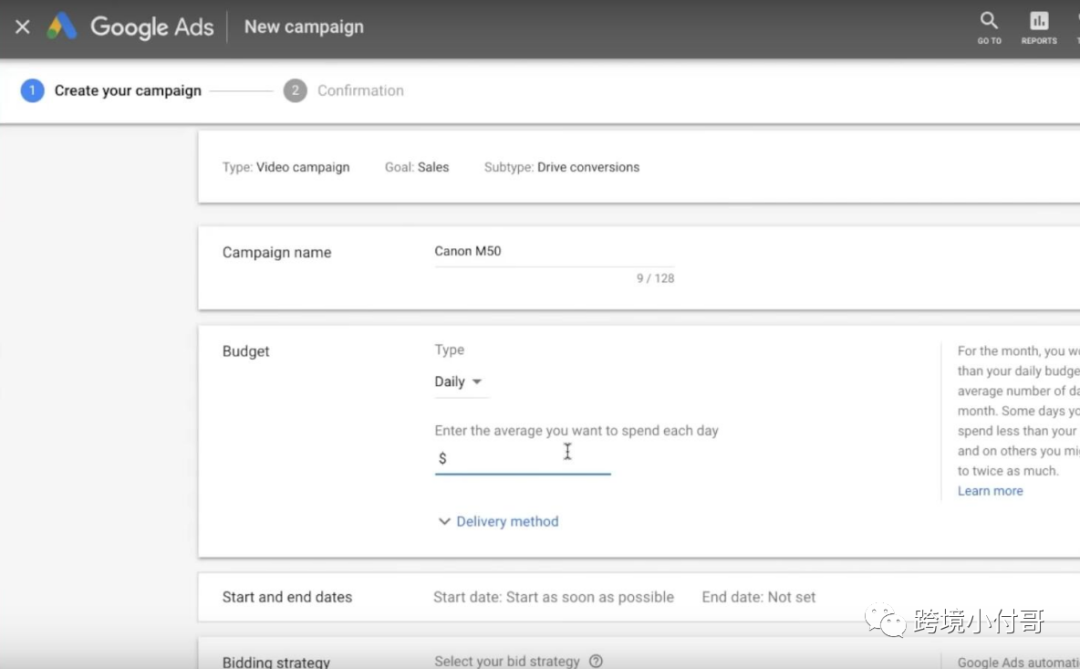Click step 2 Confirmation circle
The height and width of the screenshot is (669, 1080).
tap(295, 91)
